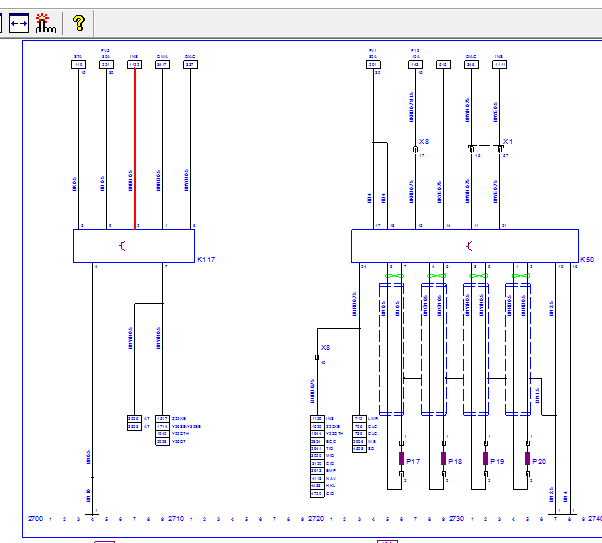Click the FV1 reference box above K50
Image resolution: width=602 pixels, height=543 pixels.
373,65
